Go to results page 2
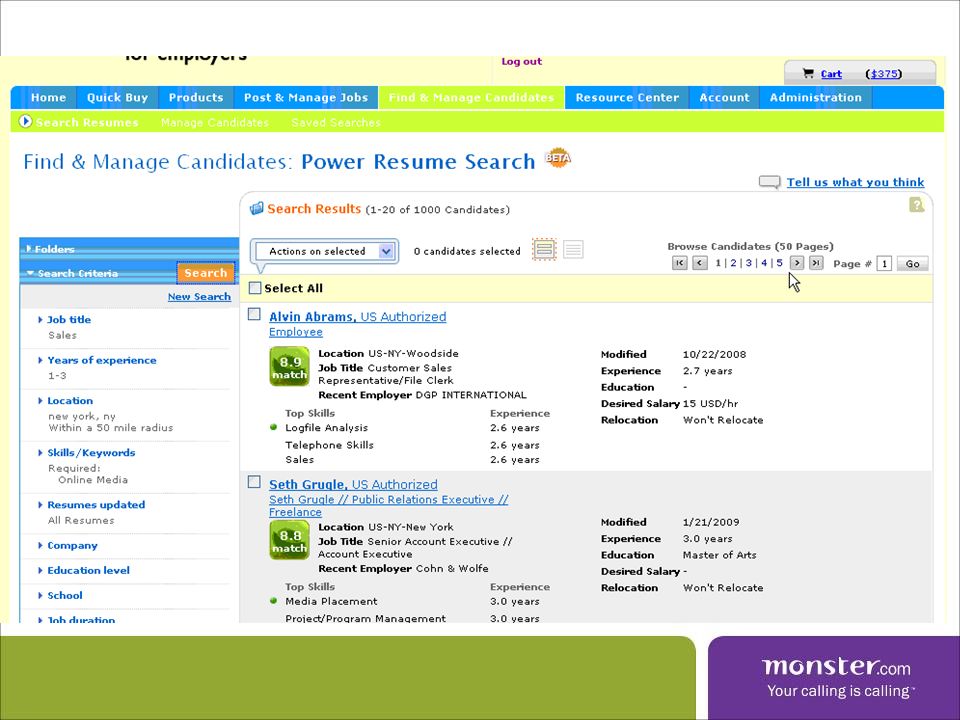Viewport: 960px width, 720px height. [733, 263]
